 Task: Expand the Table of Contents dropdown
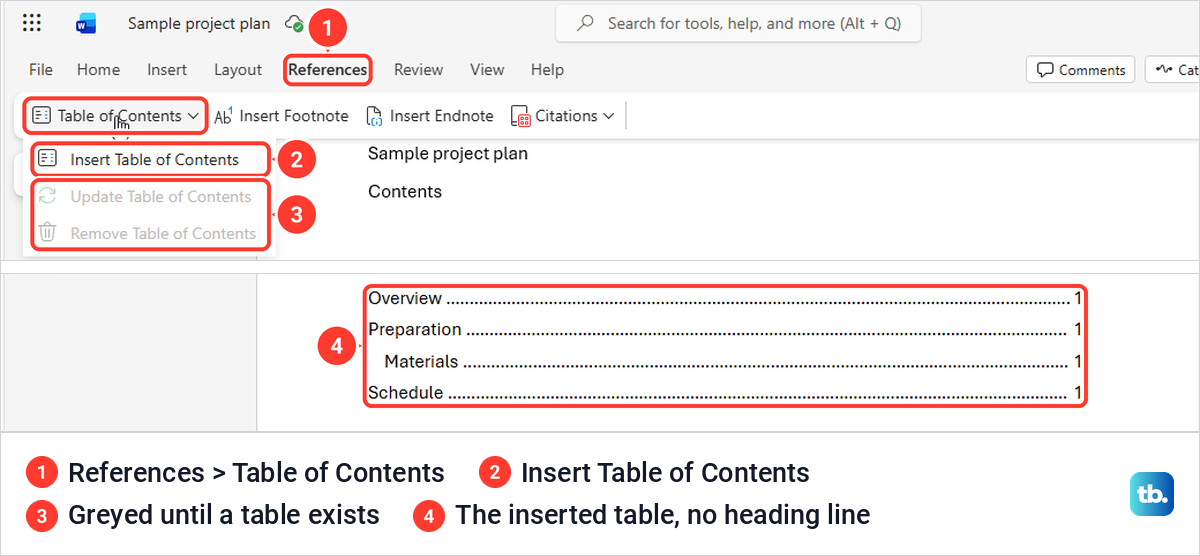115,116
